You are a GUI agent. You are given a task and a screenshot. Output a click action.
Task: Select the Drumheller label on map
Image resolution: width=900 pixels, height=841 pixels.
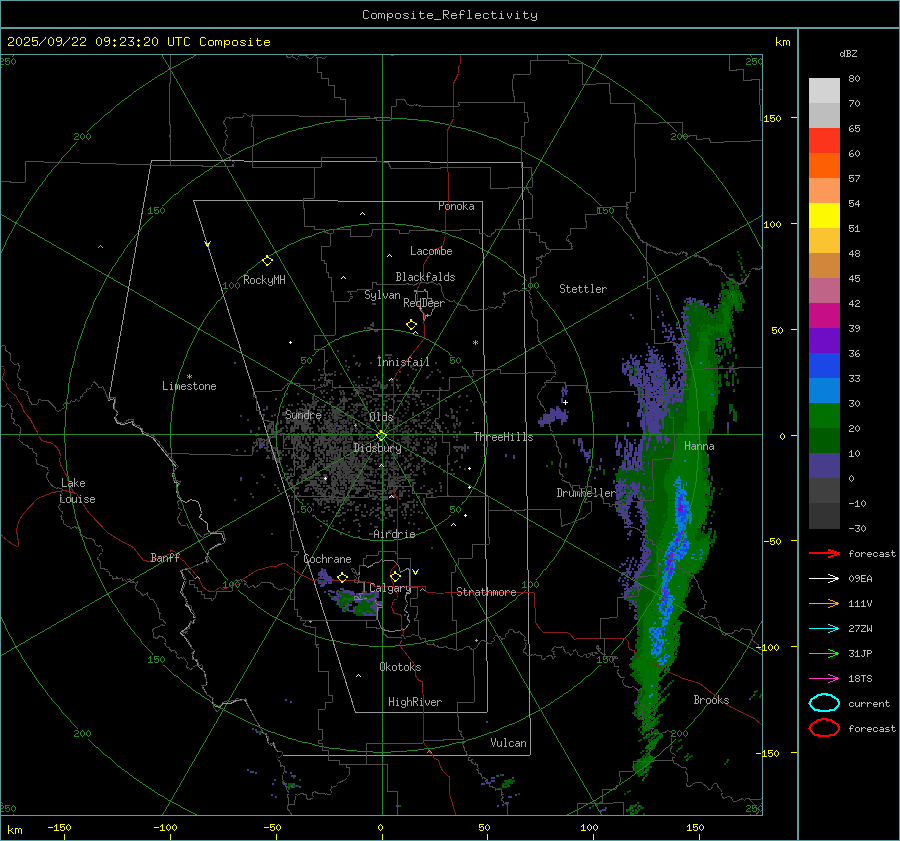tap(586, 493)
